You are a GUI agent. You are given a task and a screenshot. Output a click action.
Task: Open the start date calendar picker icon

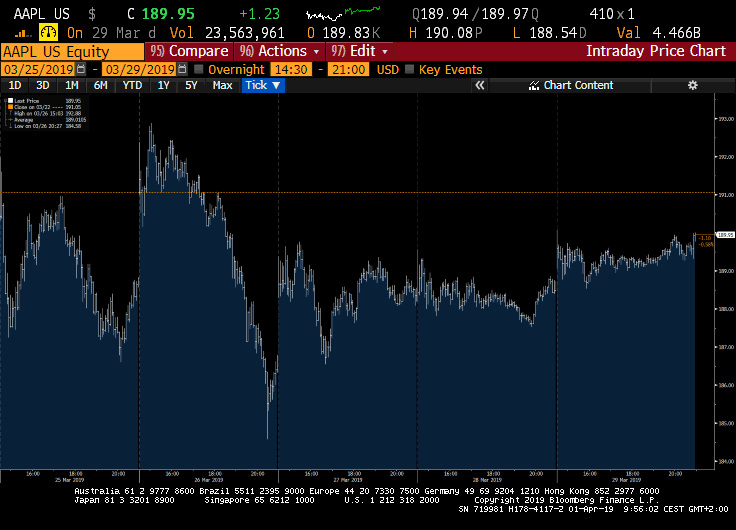click(81, 69)
